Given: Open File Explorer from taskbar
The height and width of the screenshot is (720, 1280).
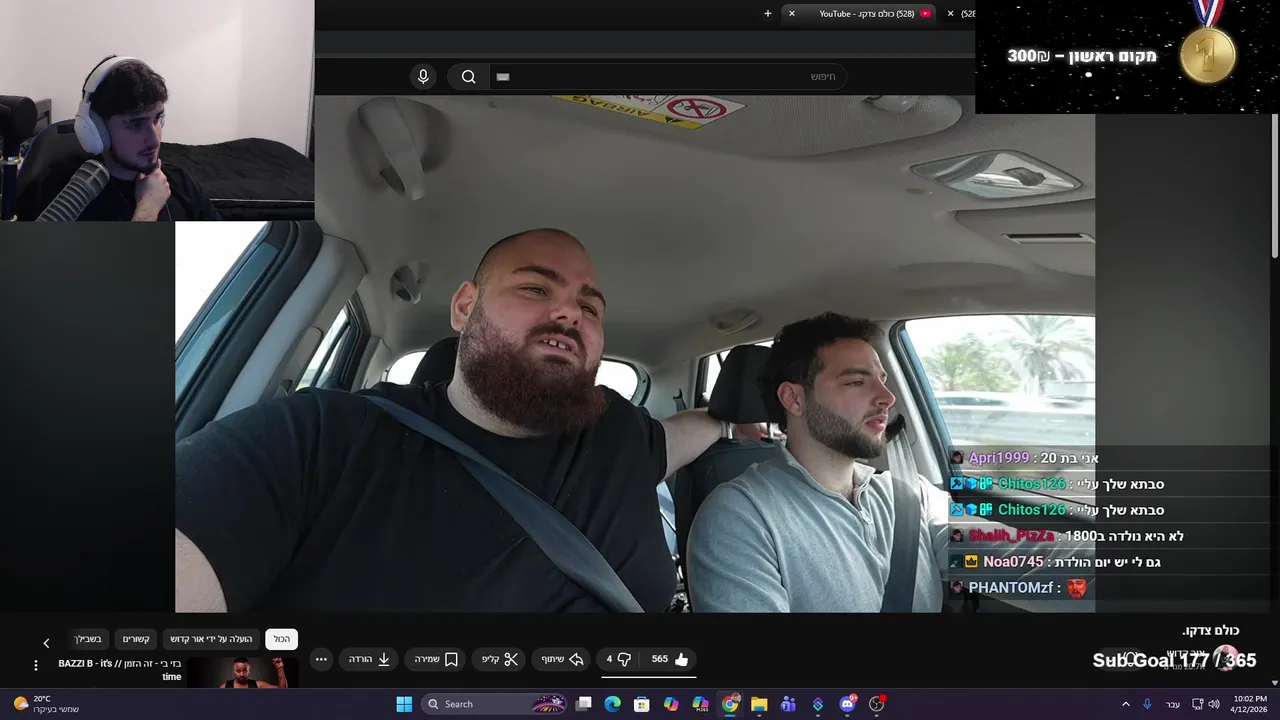Looking at the screenshot, I should click(x=759, y=704).
